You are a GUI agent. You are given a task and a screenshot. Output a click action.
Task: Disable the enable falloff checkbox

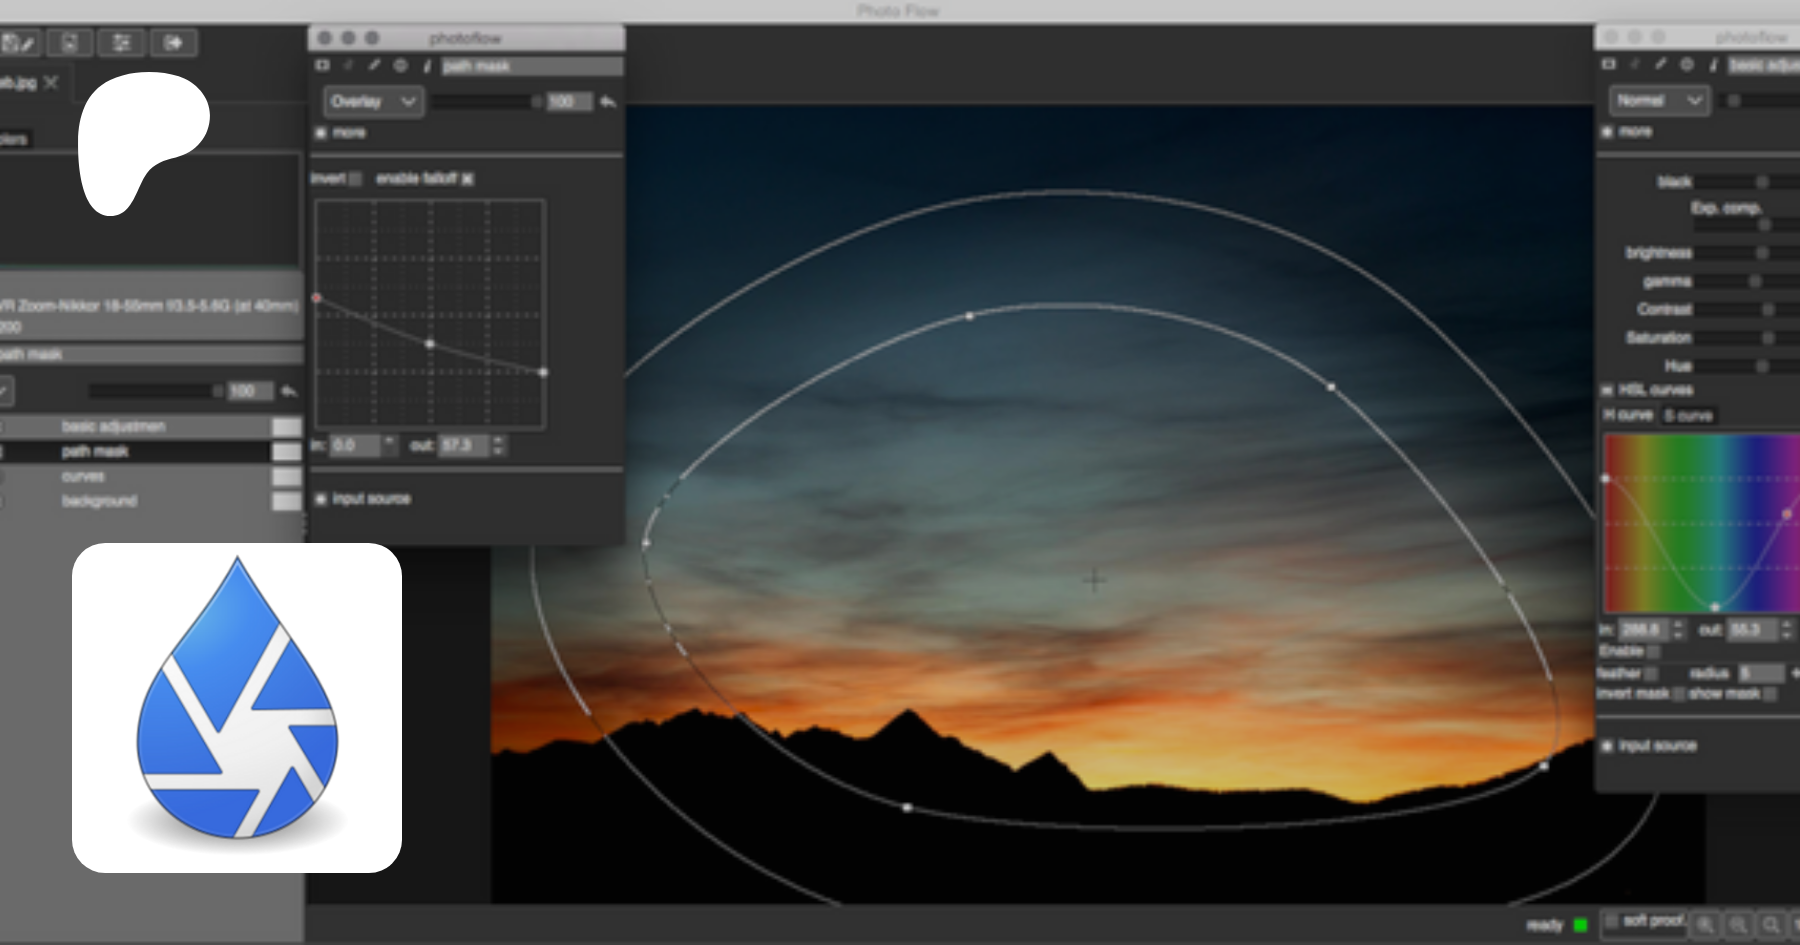pos(468,179)
